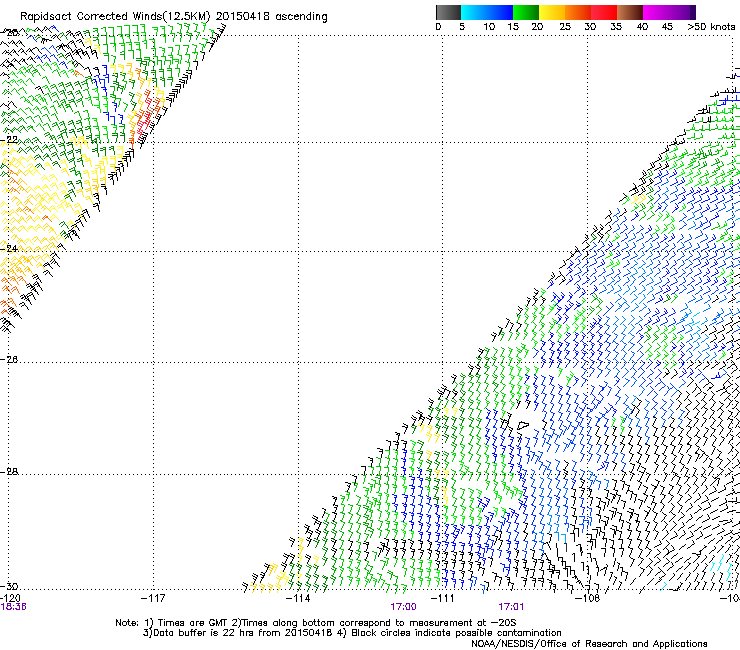The width and height of the screenshot is (740, 650).
Task: Click the latitude label '-28'
Action: point(9,472)
